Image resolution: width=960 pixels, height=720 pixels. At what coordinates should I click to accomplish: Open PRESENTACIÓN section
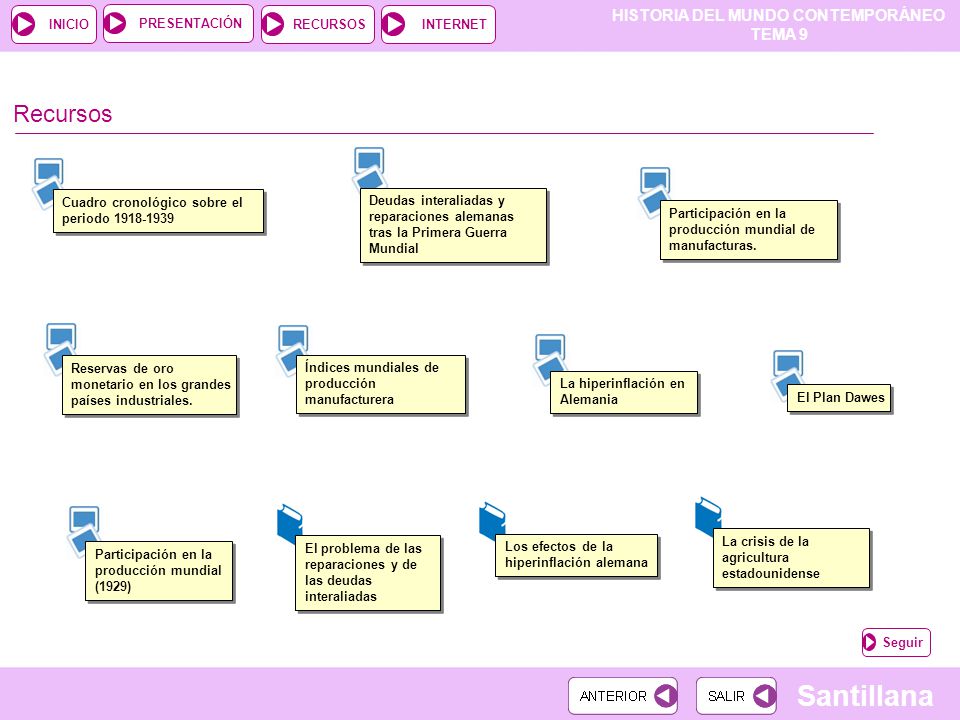(178, 23)
